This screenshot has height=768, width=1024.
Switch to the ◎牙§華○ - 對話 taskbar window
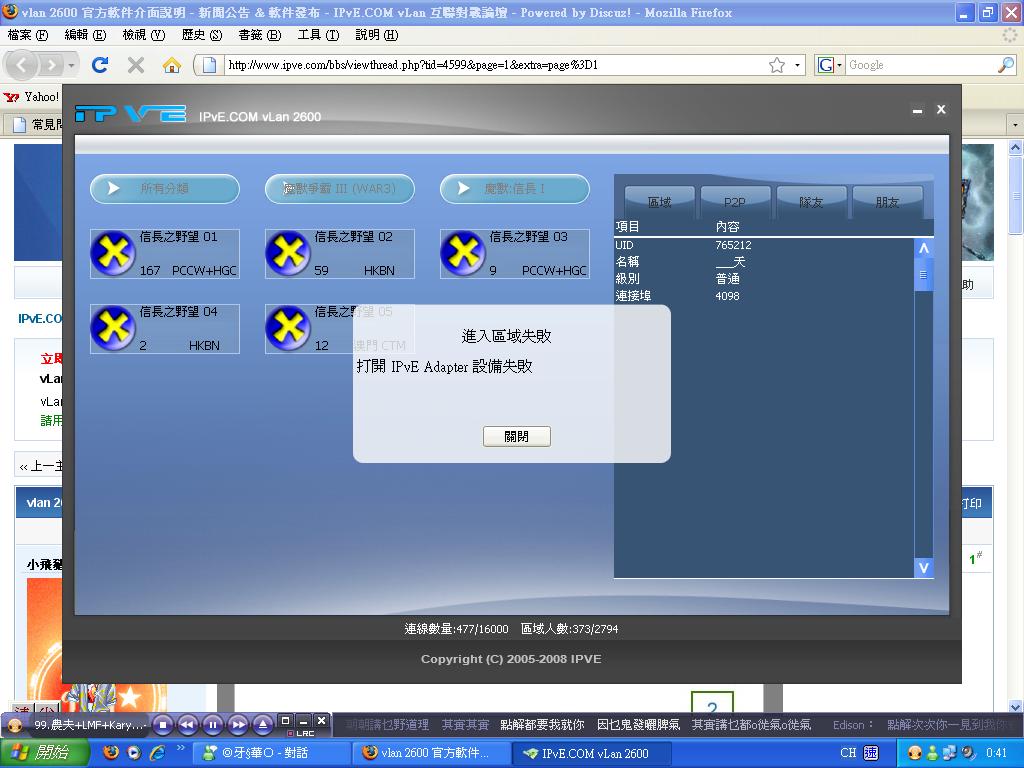pos(272,753)
